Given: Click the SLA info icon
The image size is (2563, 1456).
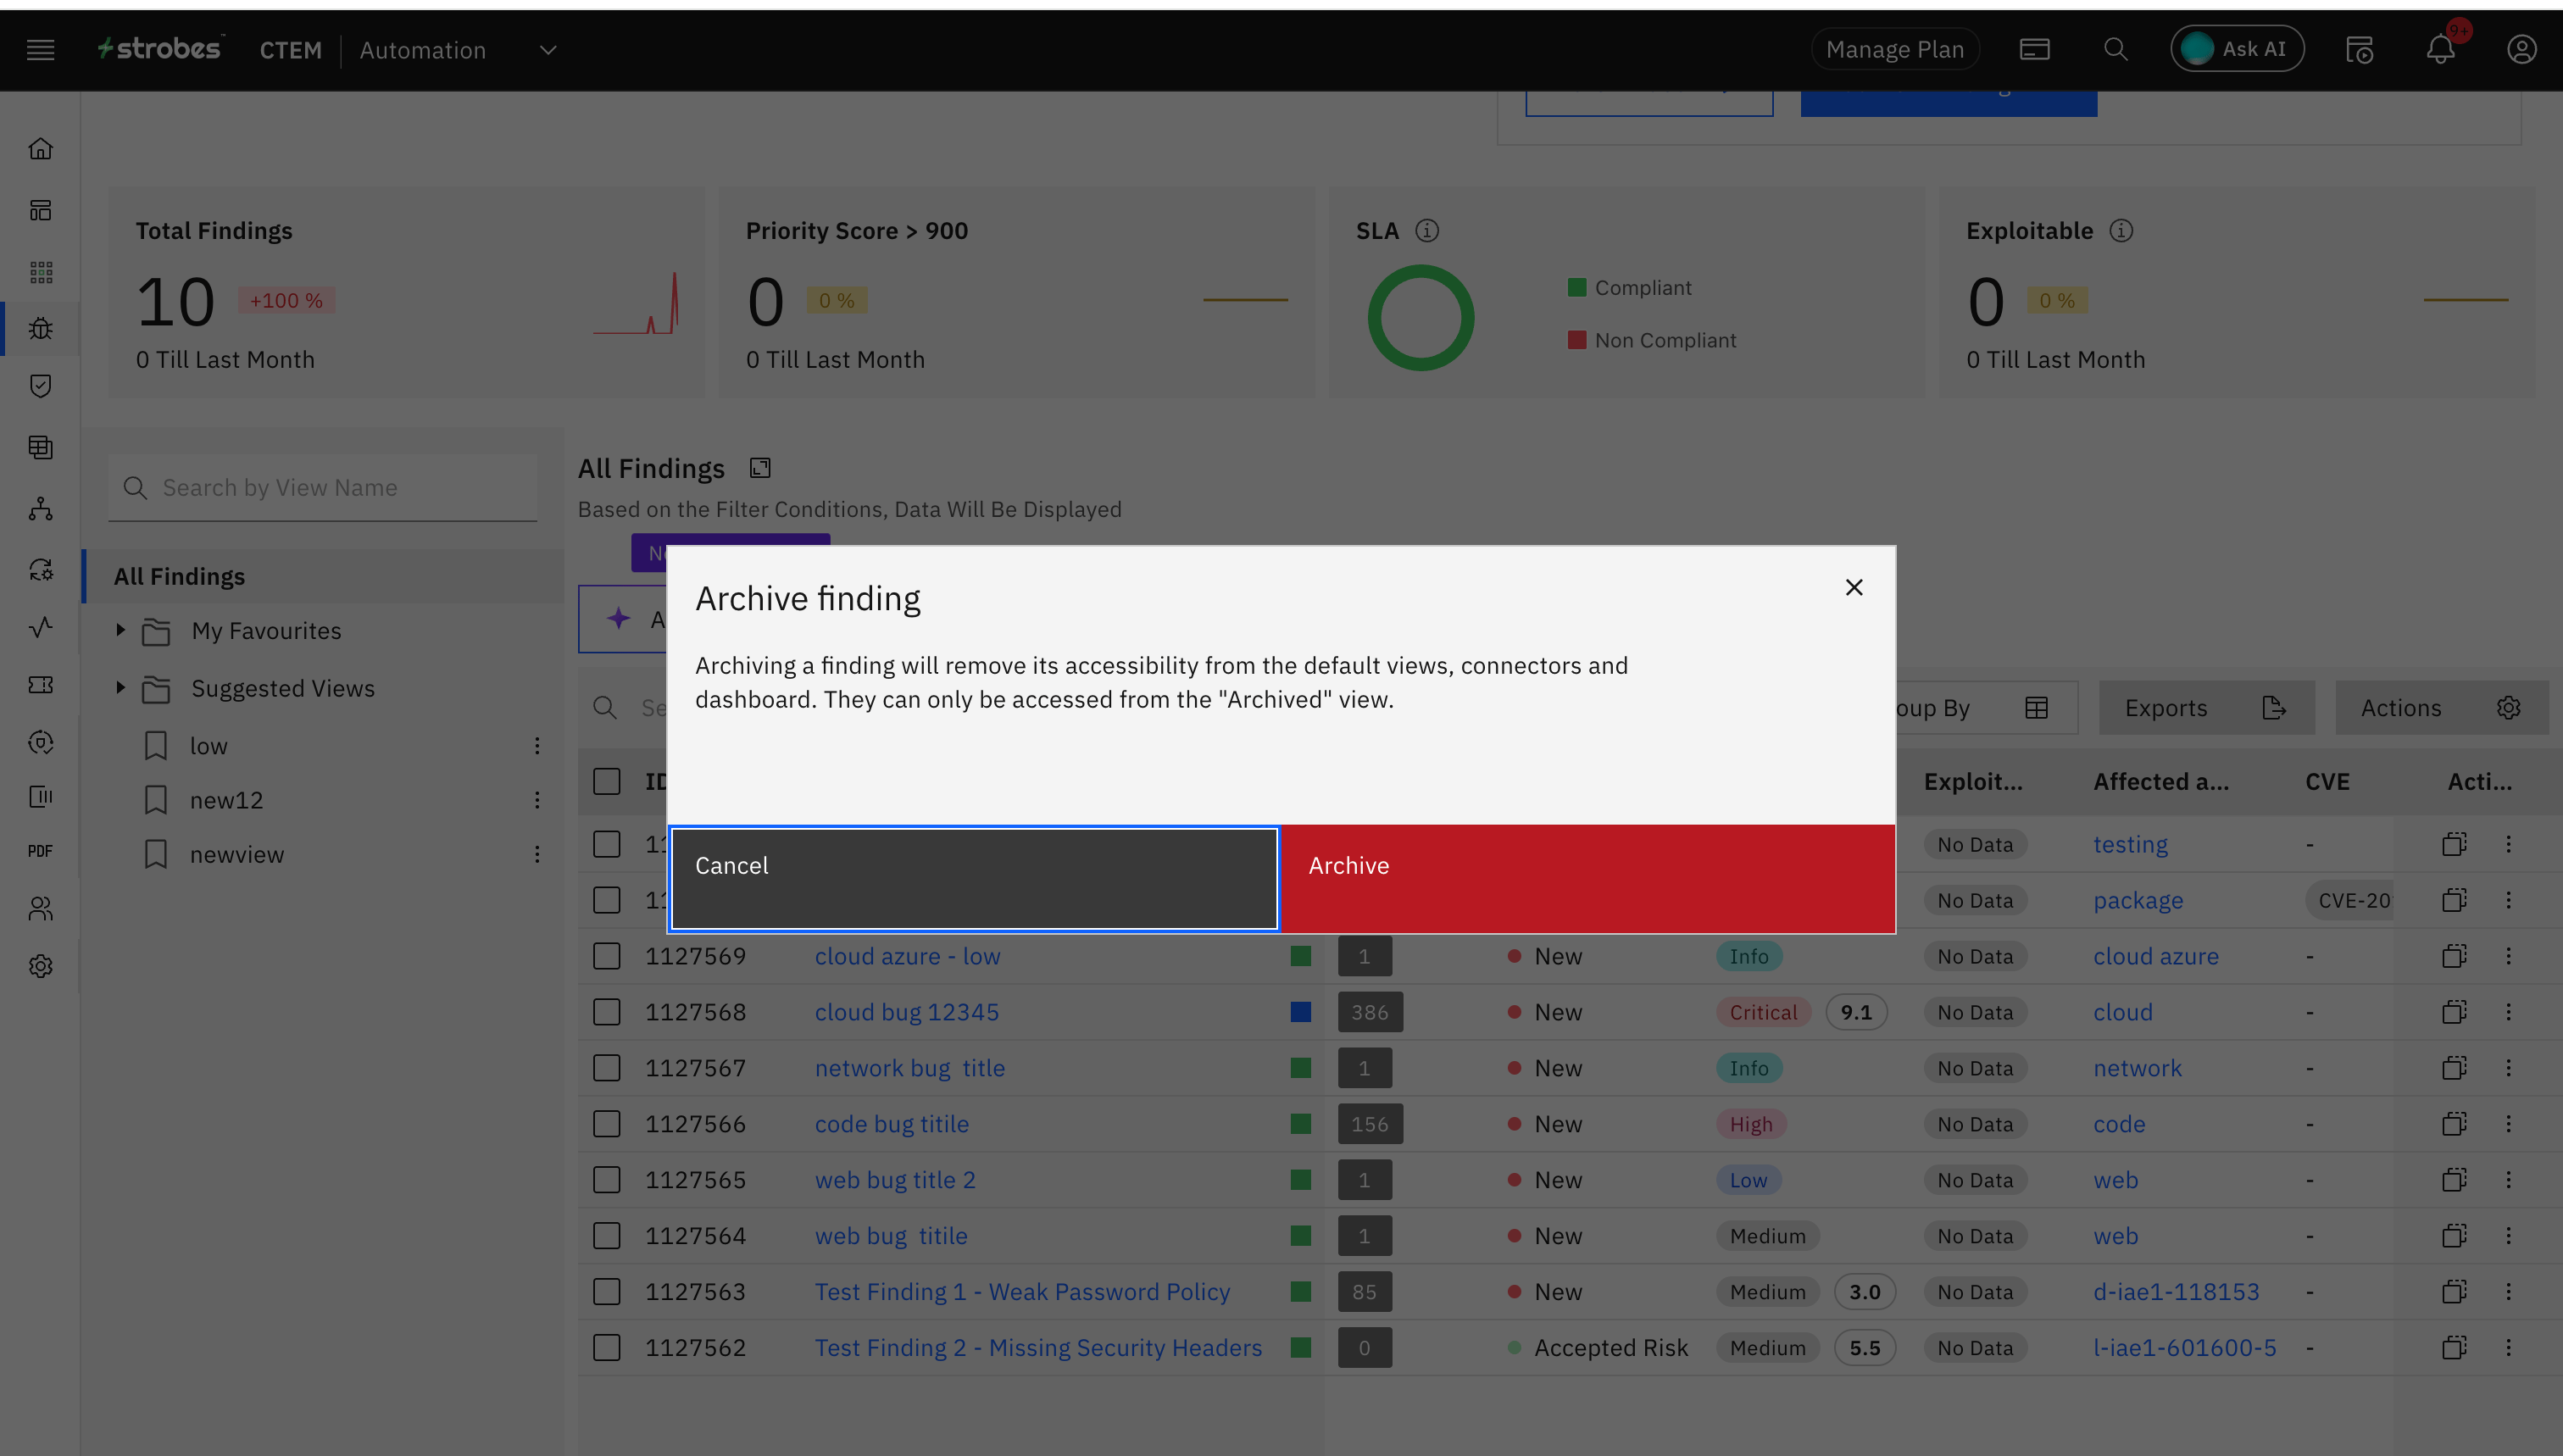Looking at the screenshot, I should coord(1427,231).
